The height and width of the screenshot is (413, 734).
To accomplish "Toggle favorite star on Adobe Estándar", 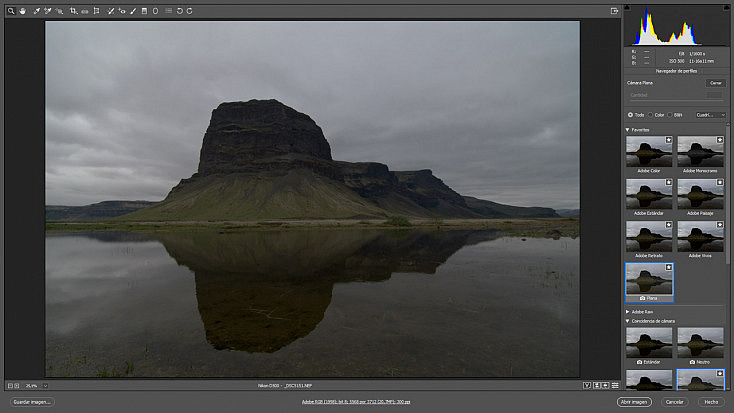I will click(x=668, y=182).
